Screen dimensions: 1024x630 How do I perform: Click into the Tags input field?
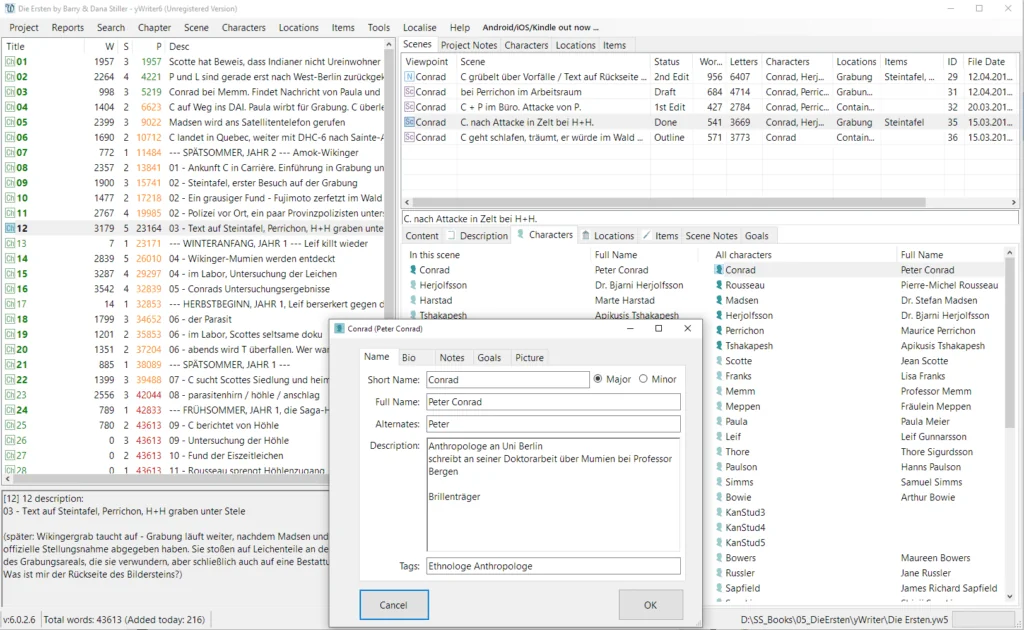(553, 566)
